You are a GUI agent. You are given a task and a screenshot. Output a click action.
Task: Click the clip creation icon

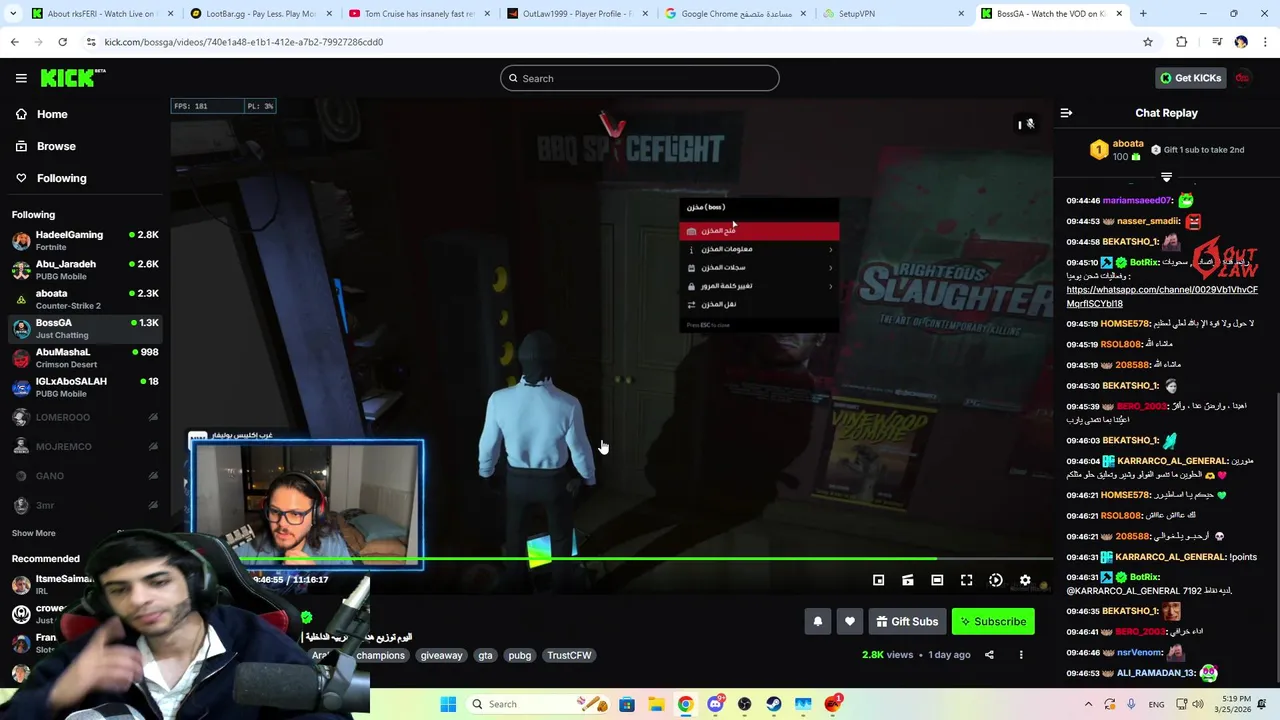tap(908, 580)
